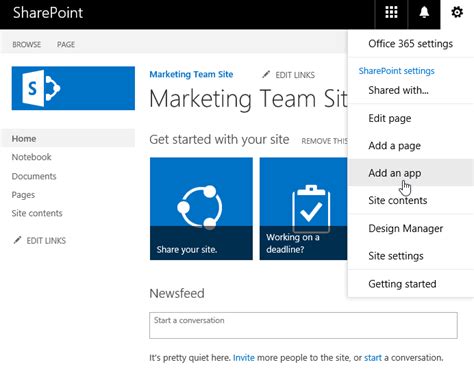This screenshot has height=371, width=474.
Task: Open the Working on a deadline tile
Action: 303,209
